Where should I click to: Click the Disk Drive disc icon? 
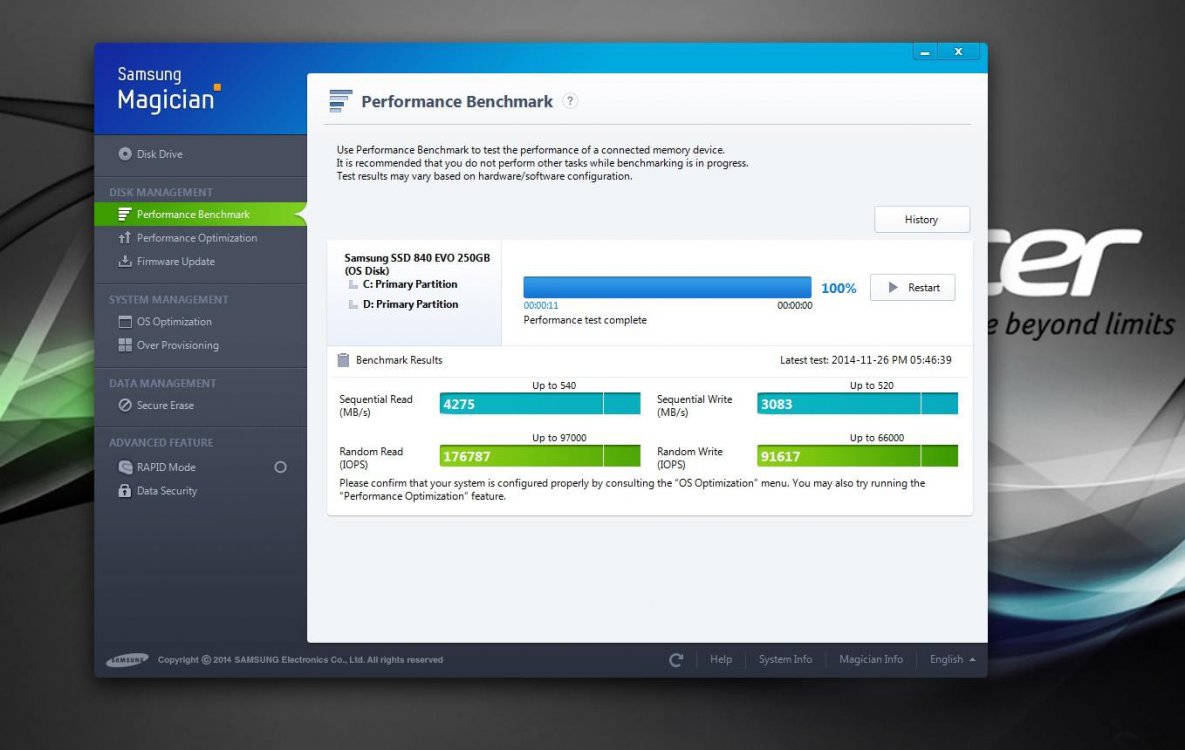(x=125, y=154)
